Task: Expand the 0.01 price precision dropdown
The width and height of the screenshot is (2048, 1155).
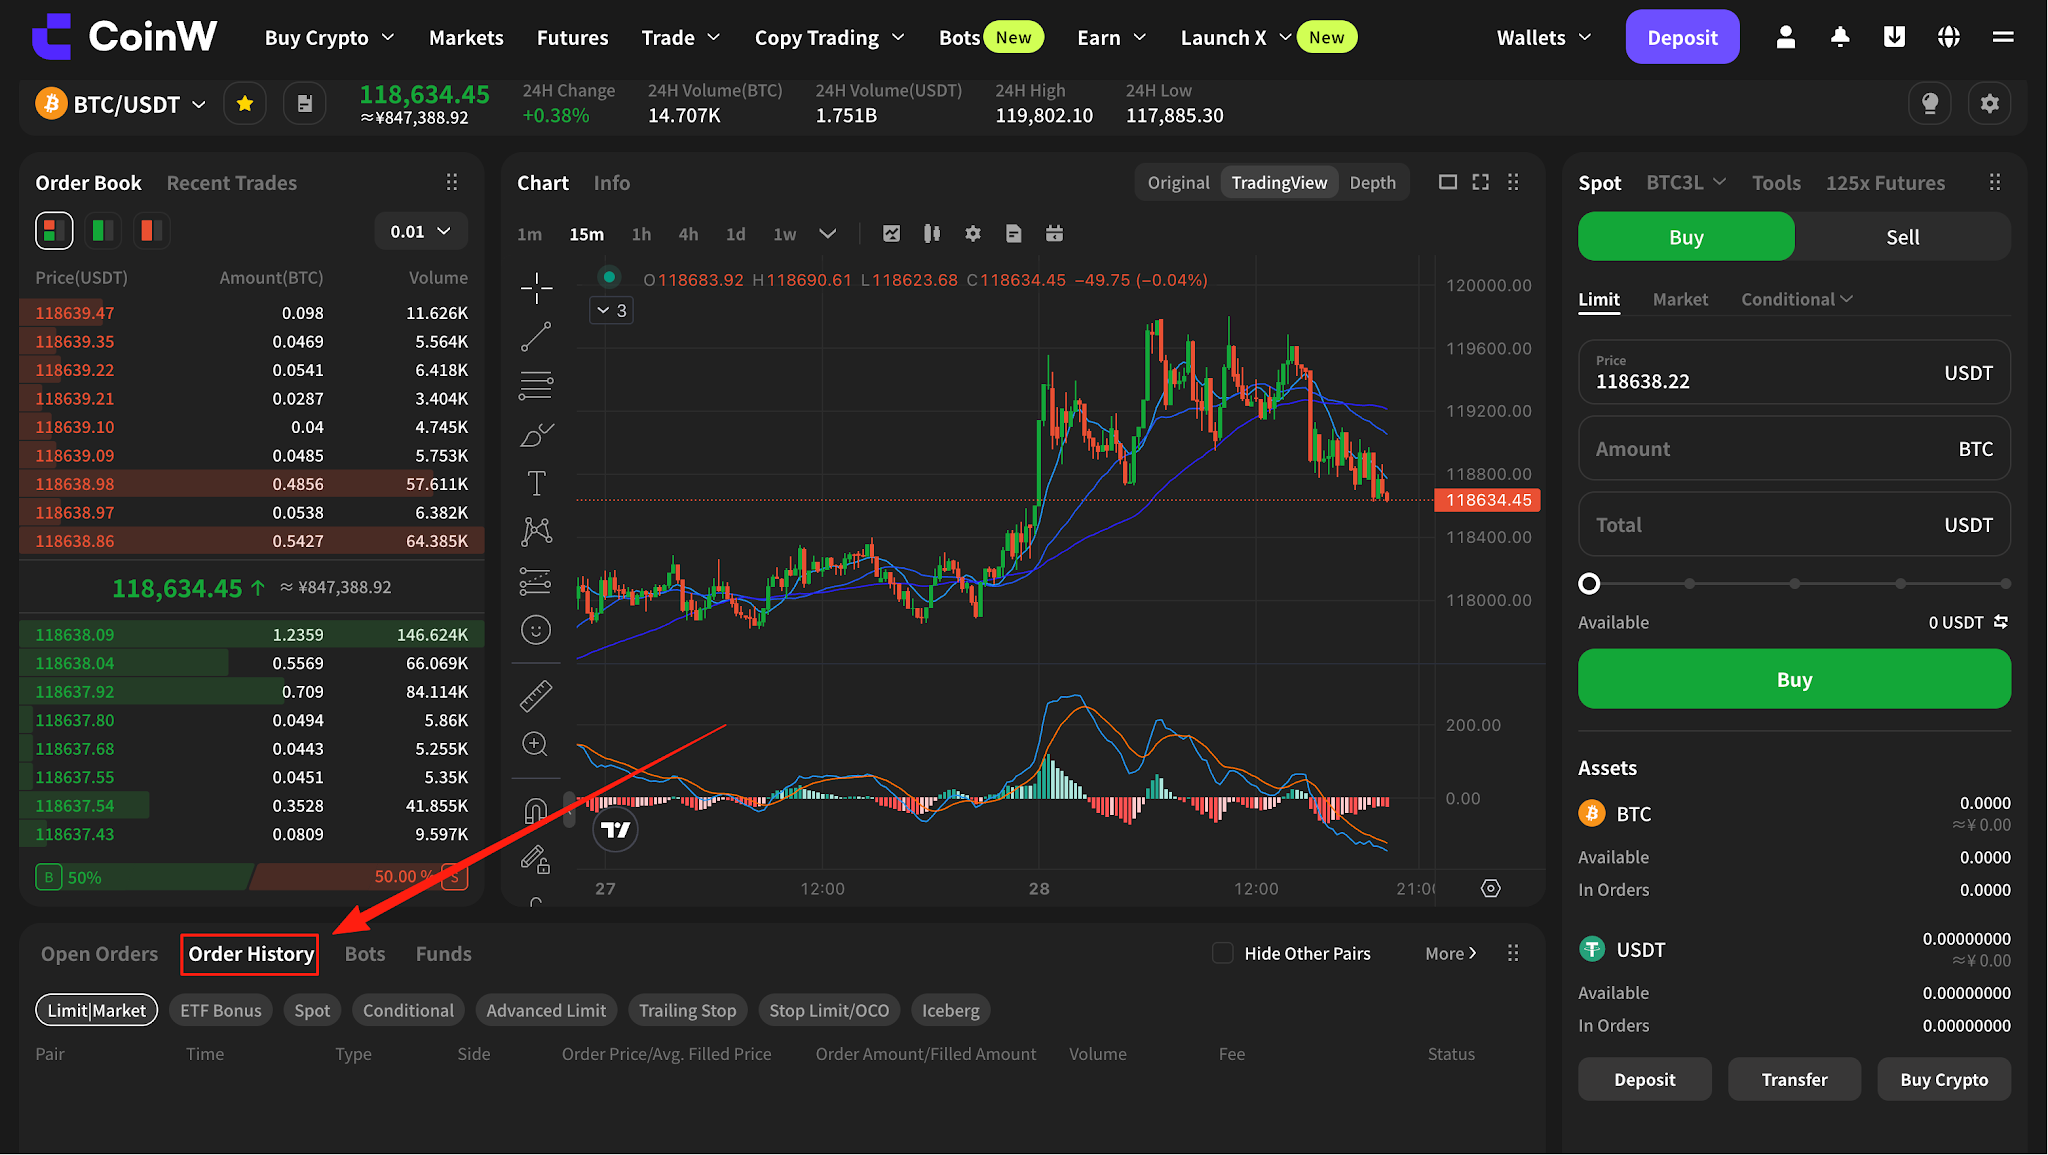Action: [x=421, y=231]
